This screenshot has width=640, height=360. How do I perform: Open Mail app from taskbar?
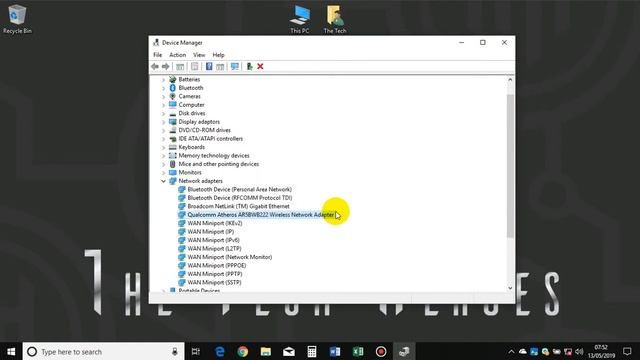(x=289, y=351)
